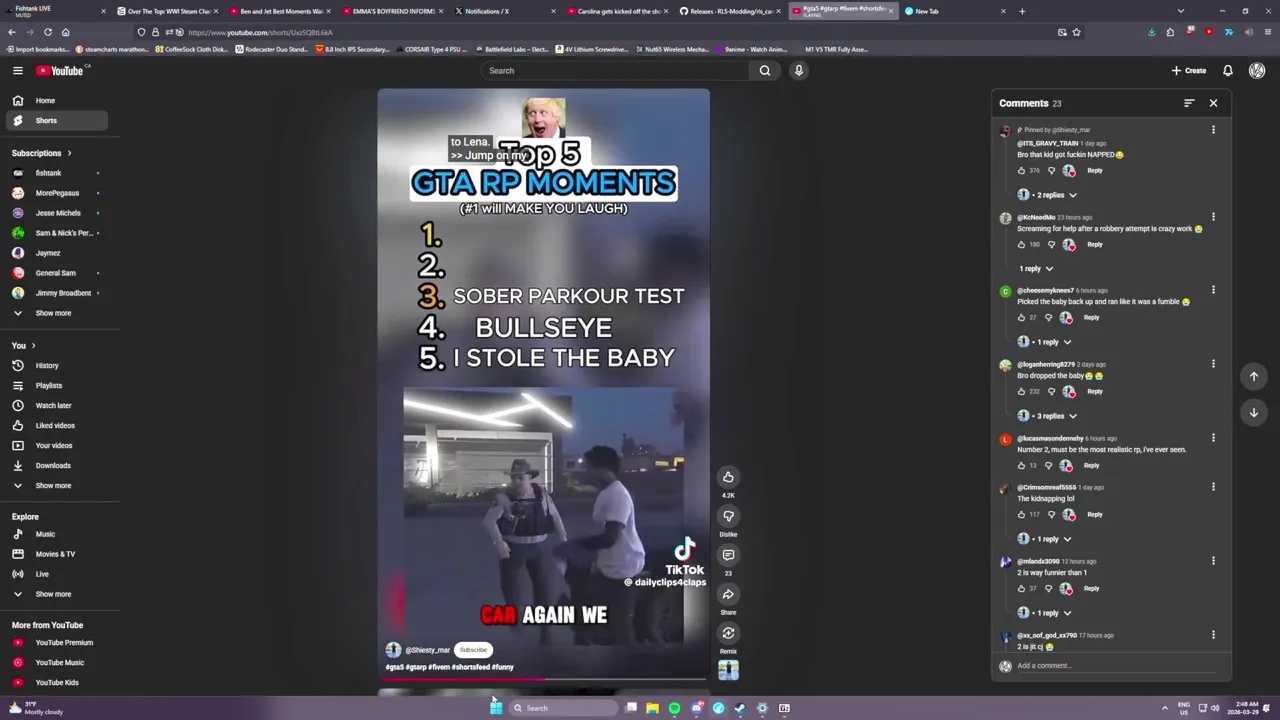Dislike the comment by @KcNeedMo
1280x720 pixels.
click(1051, 244)
